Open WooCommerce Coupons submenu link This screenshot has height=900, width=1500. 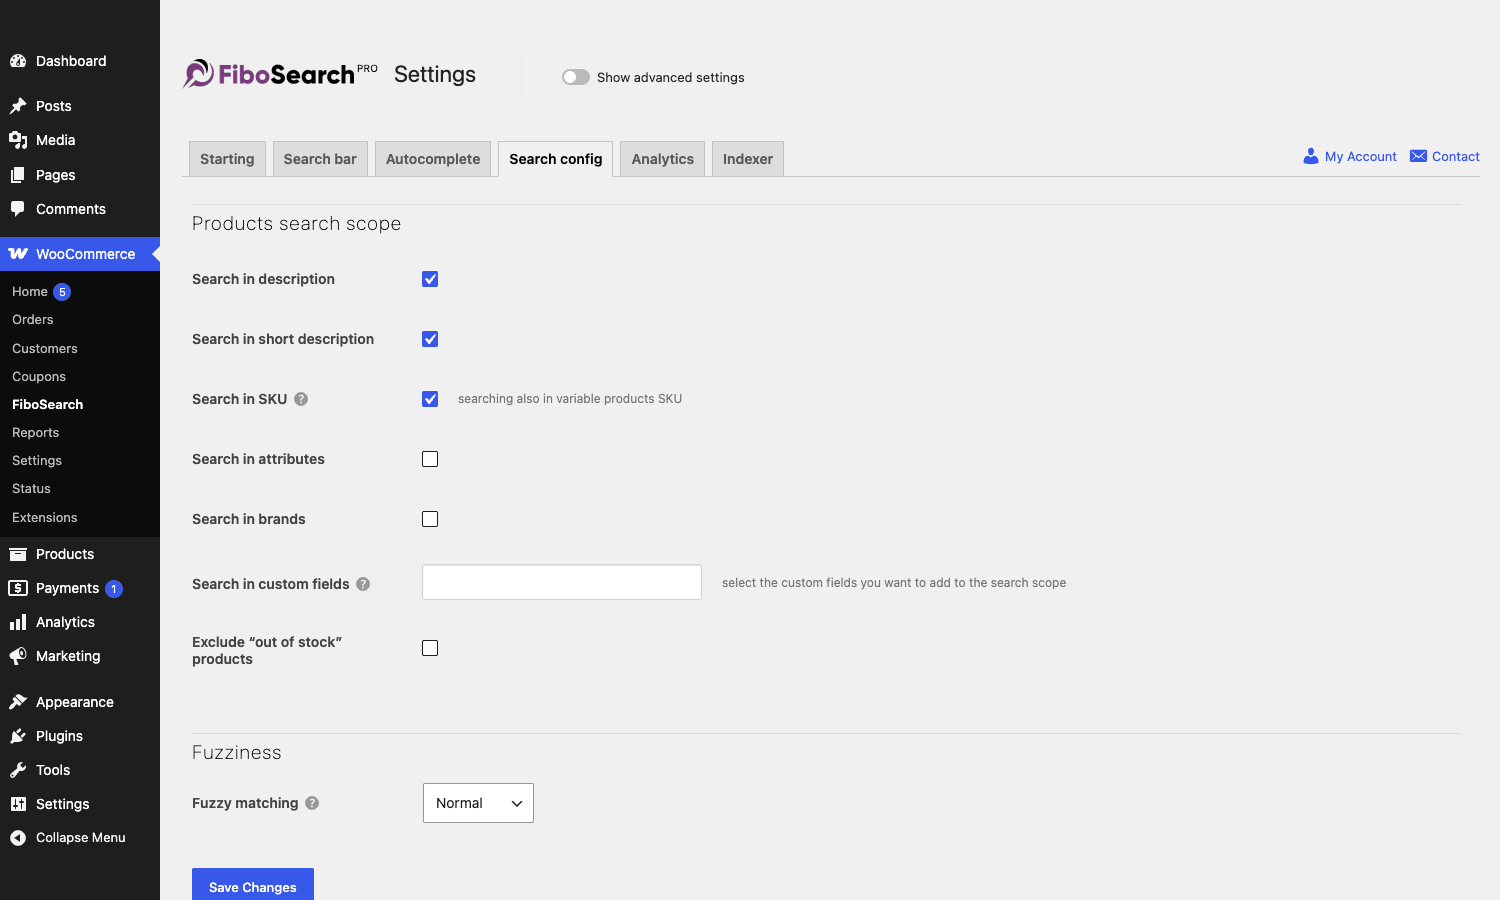pyautogui.click(x=39, y=376)
